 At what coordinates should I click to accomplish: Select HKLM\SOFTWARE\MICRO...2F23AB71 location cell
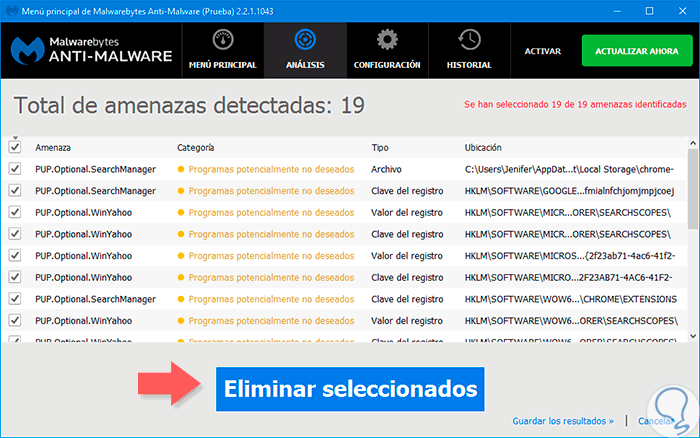tap(568, 278)
